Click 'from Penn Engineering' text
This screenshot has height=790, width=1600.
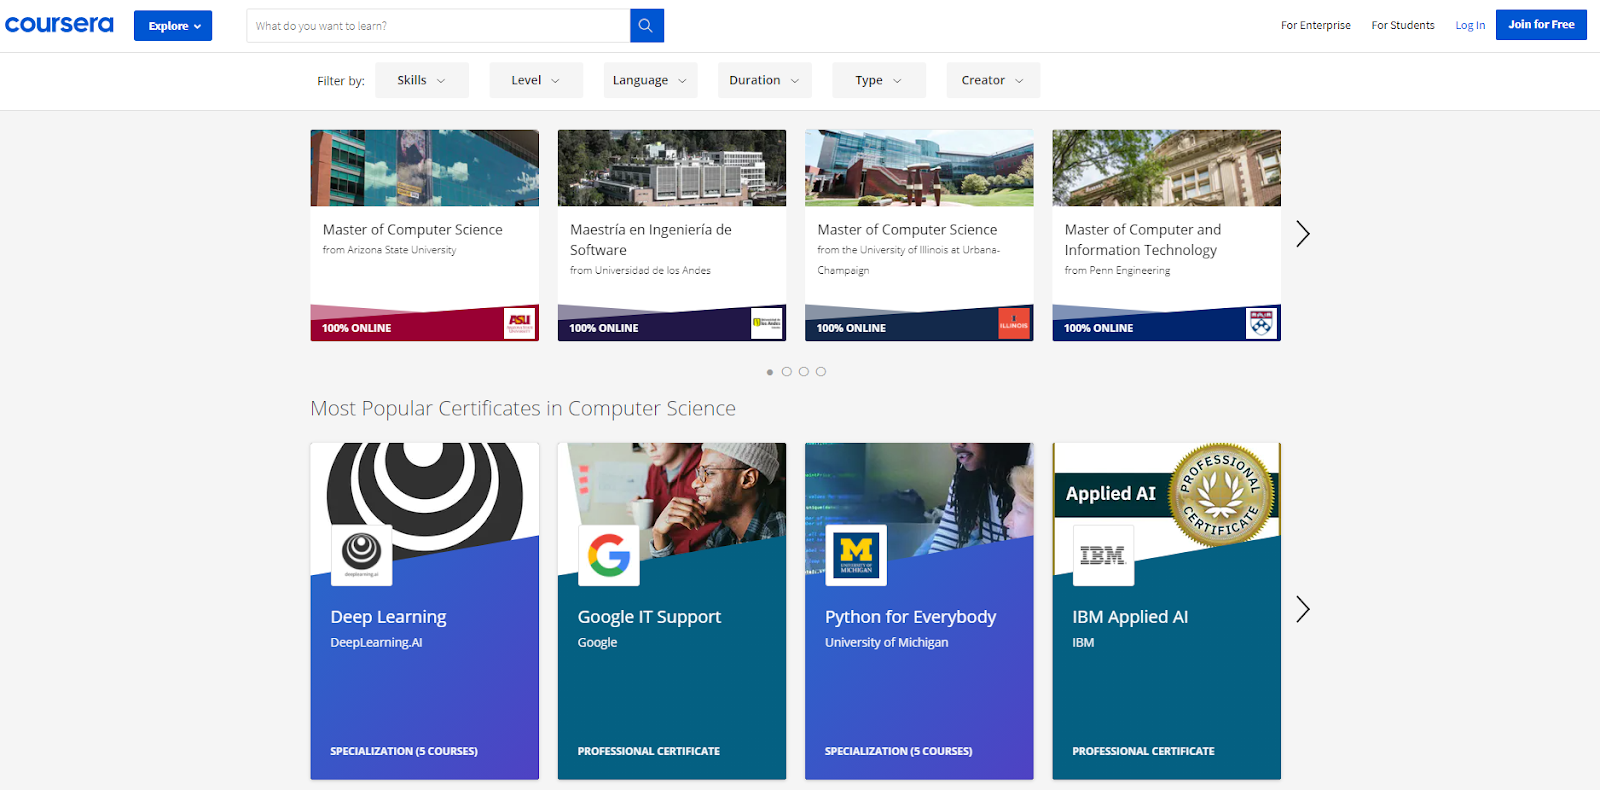point(1117,271)
